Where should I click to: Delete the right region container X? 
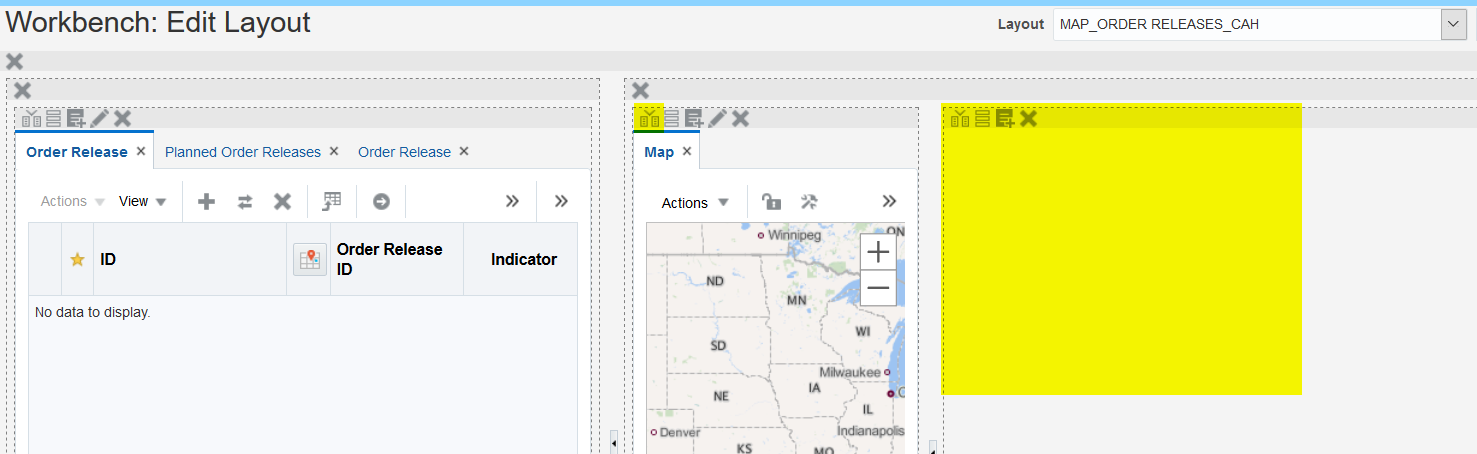point(640,90)
